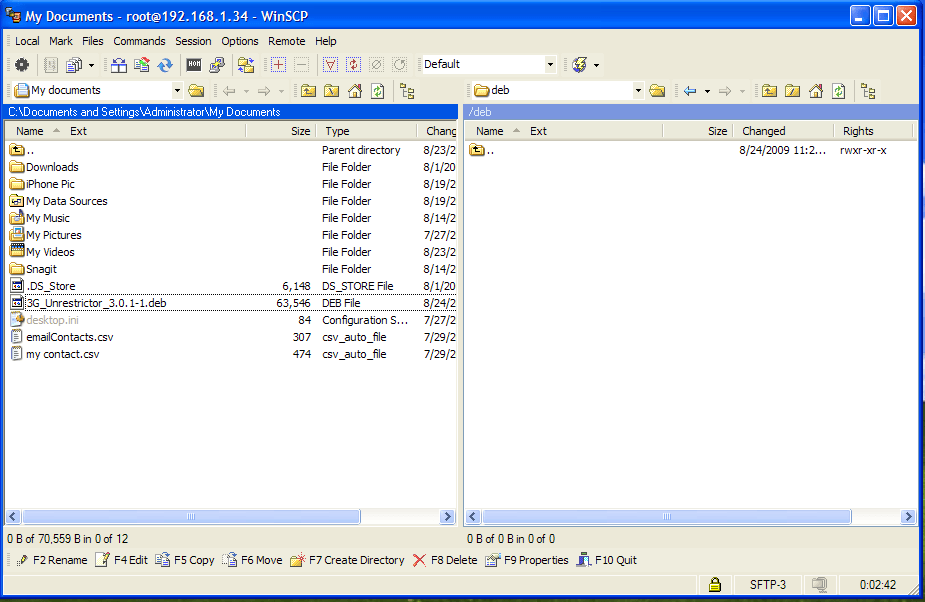This screenshot has width=925, height=602.
Task: Expand the My documents drive dropdown
Action: 177,90
